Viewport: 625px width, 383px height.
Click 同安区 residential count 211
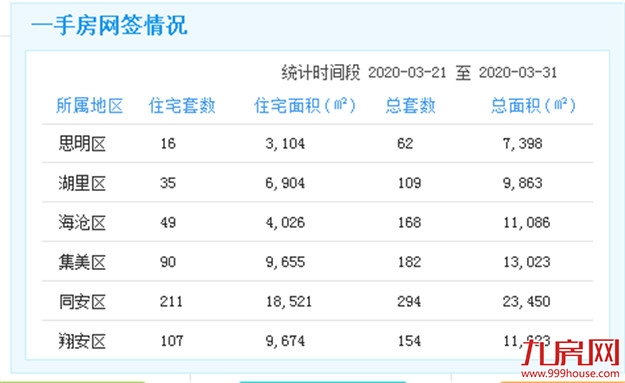171,301
